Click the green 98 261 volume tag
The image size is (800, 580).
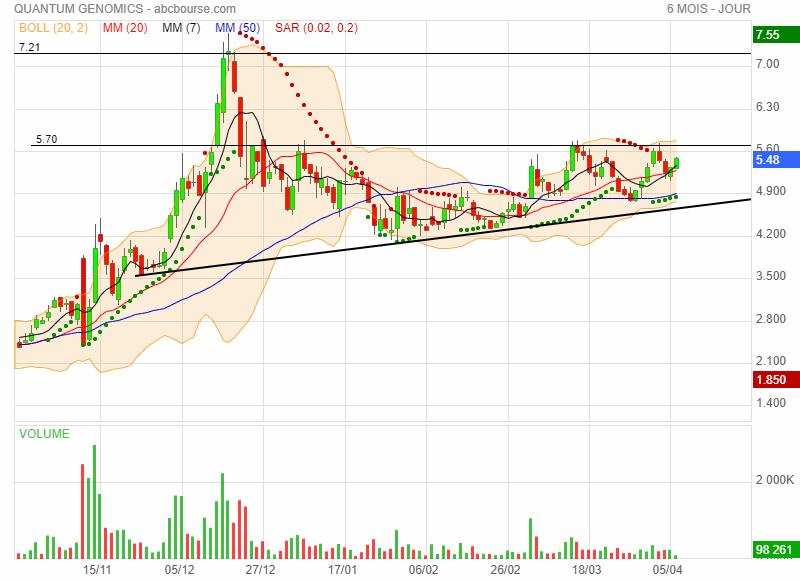click(775, 549)
